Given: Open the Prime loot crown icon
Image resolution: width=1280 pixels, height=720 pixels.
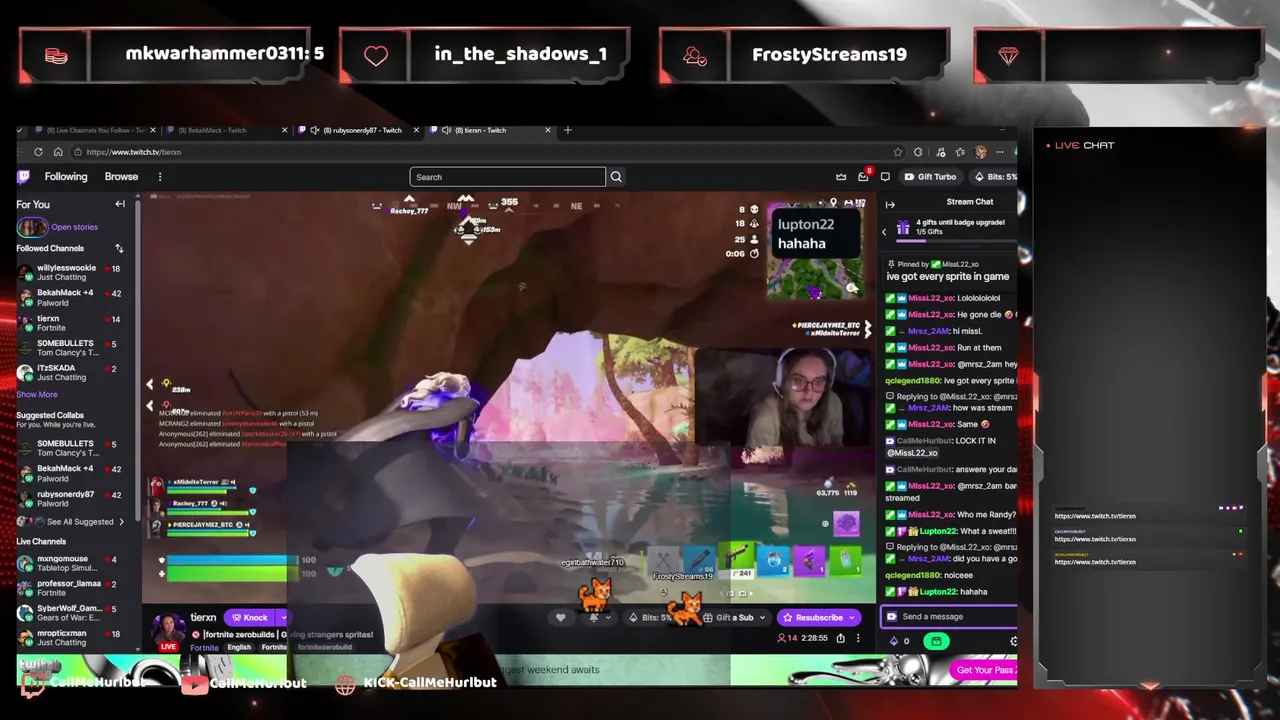Looking at the screenshot, I should 841,177.
